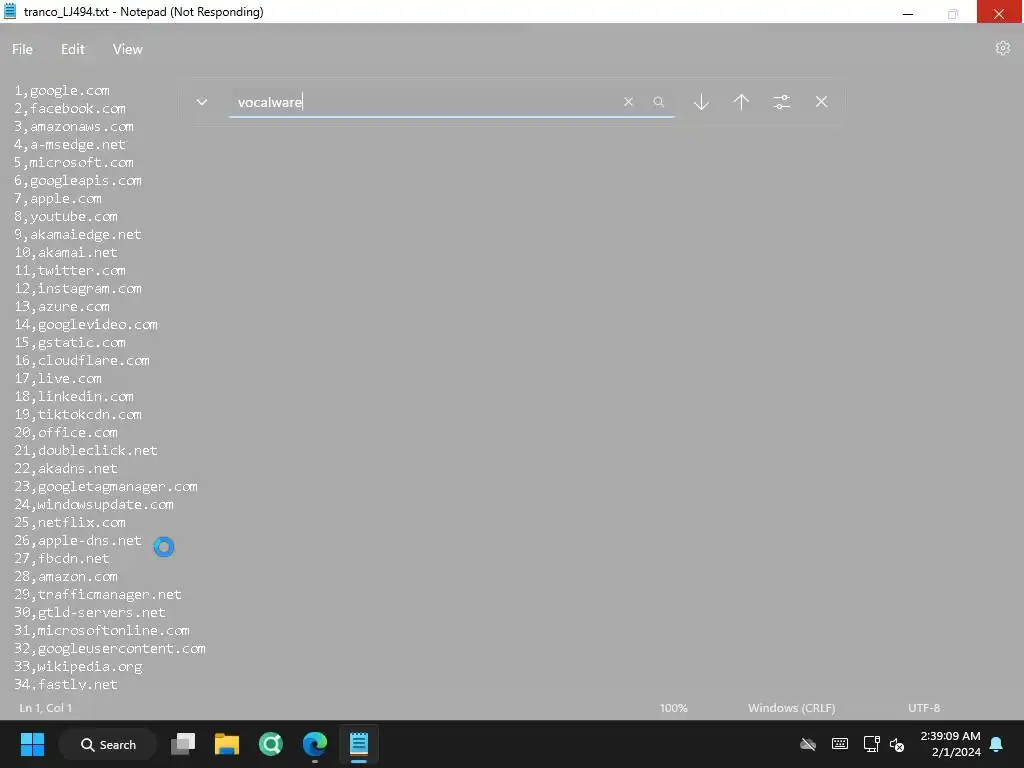Click the Notepad taskbar icon
The width and height of the screenshot is (1024, 768).
359,744
